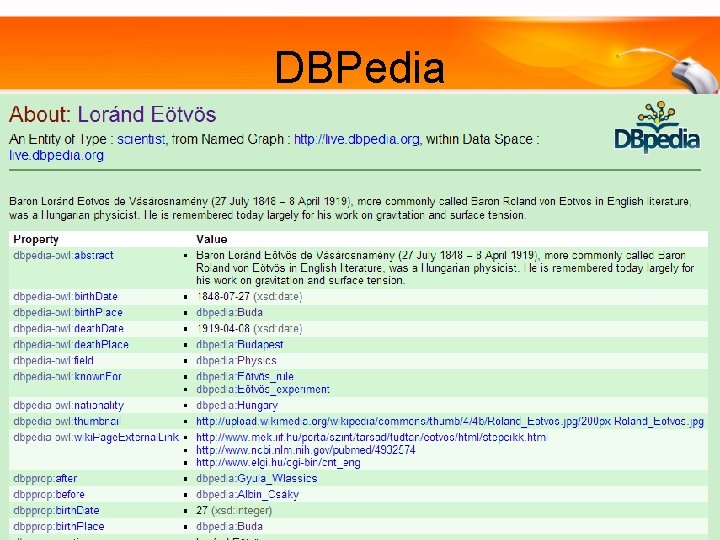This screenshot has width=720, height=540.
Task: Follow the http://live.dbpedia.org named graph link
Action: 356,139
